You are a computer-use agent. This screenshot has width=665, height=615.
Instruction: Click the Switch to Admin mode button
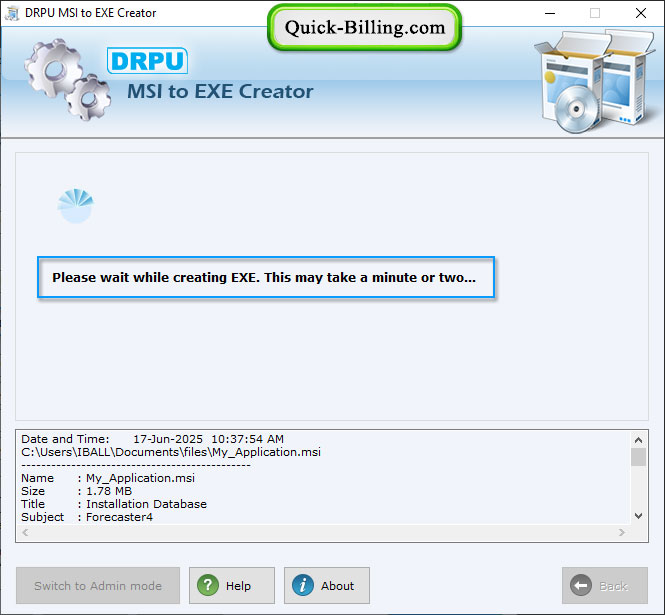tap(98, 585)
